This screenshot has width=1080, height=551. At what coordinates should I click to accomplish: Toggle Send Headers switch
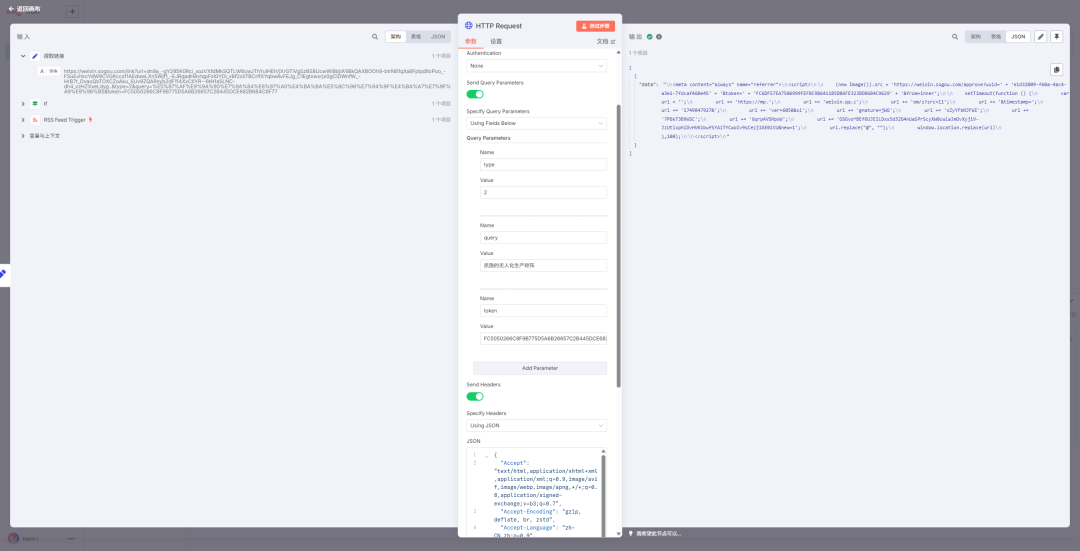475,396
